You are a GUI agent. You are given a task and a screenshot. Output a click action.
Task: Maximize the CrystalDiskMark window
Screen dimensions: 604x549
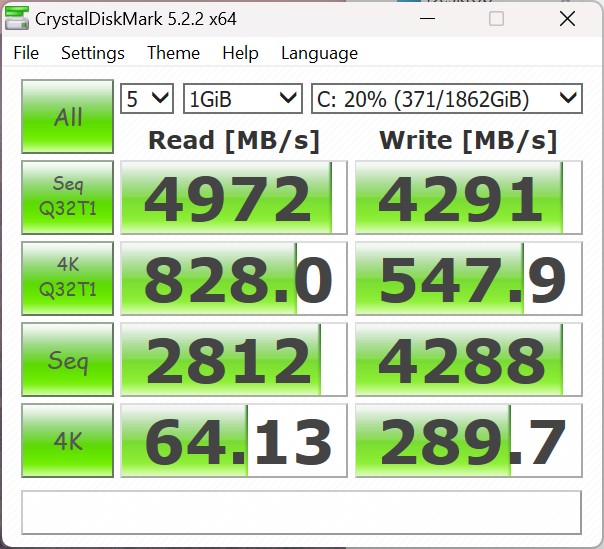coord(497,19)
